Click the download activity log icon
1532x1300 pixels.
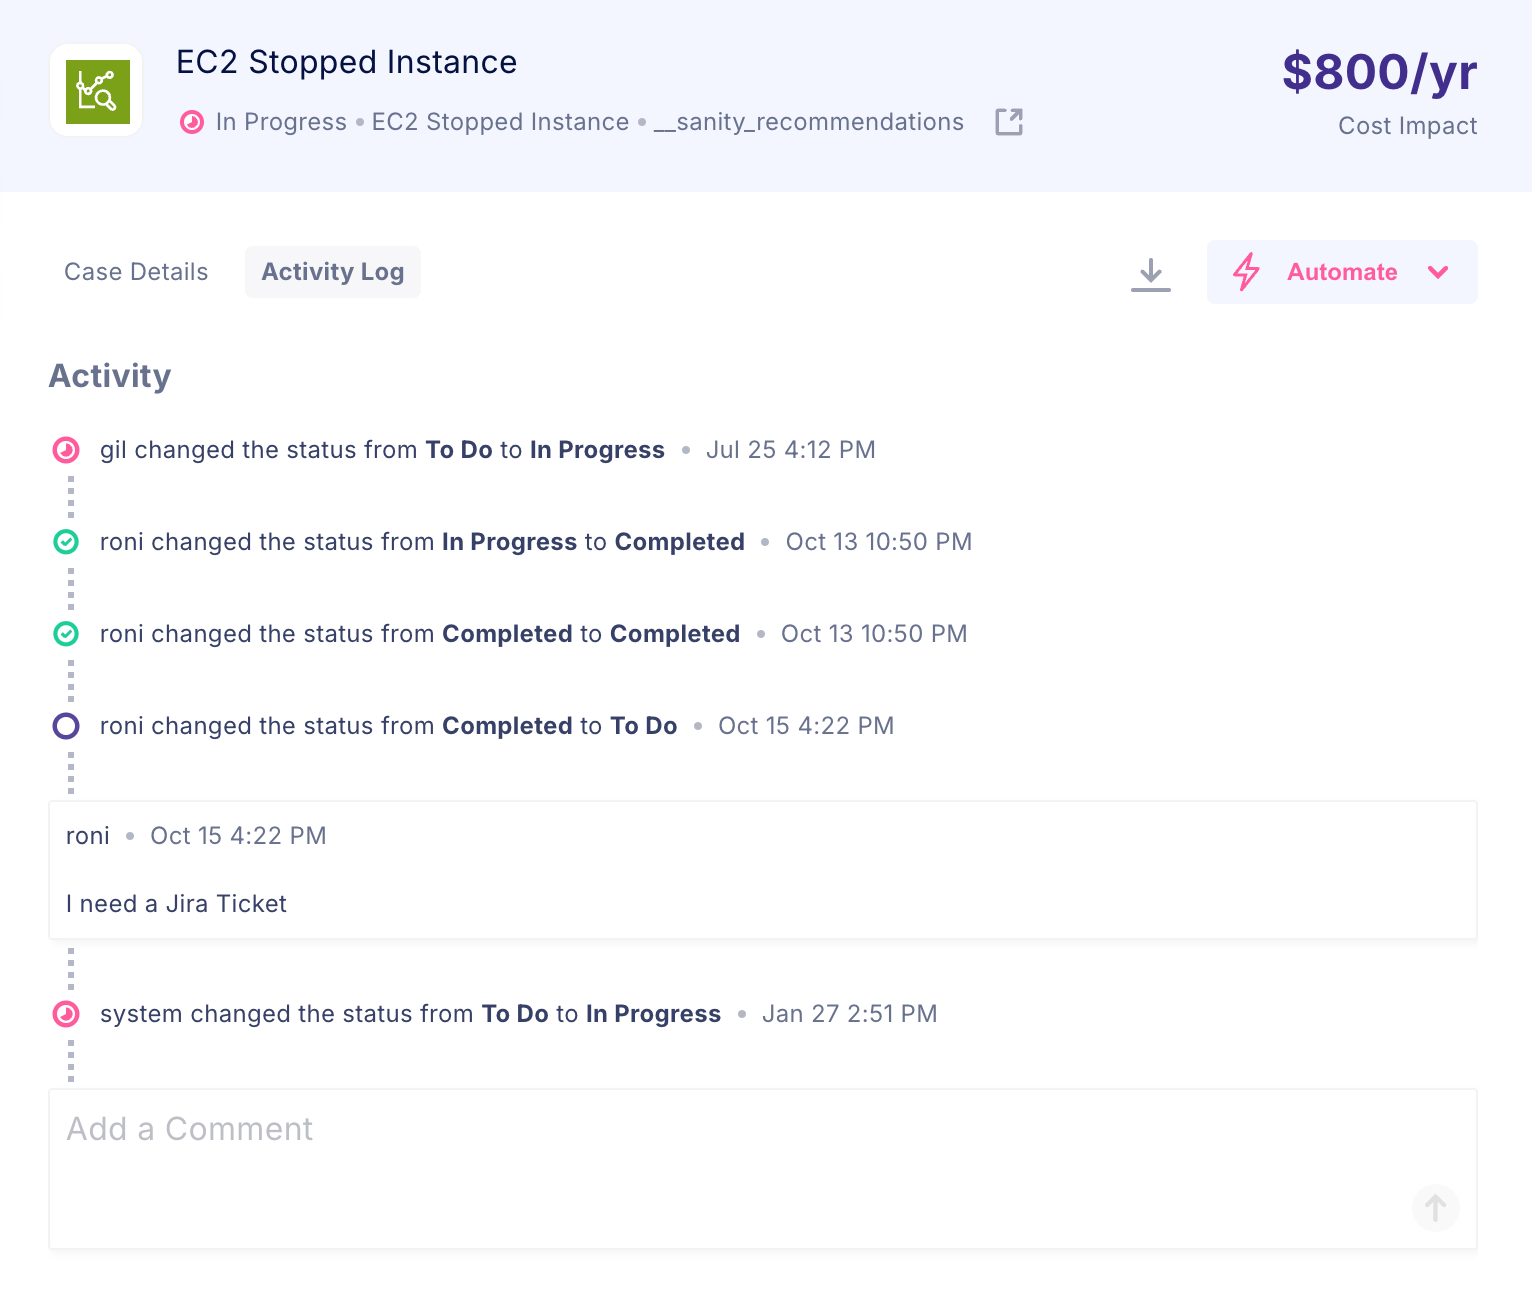(x=1150, y=273)
